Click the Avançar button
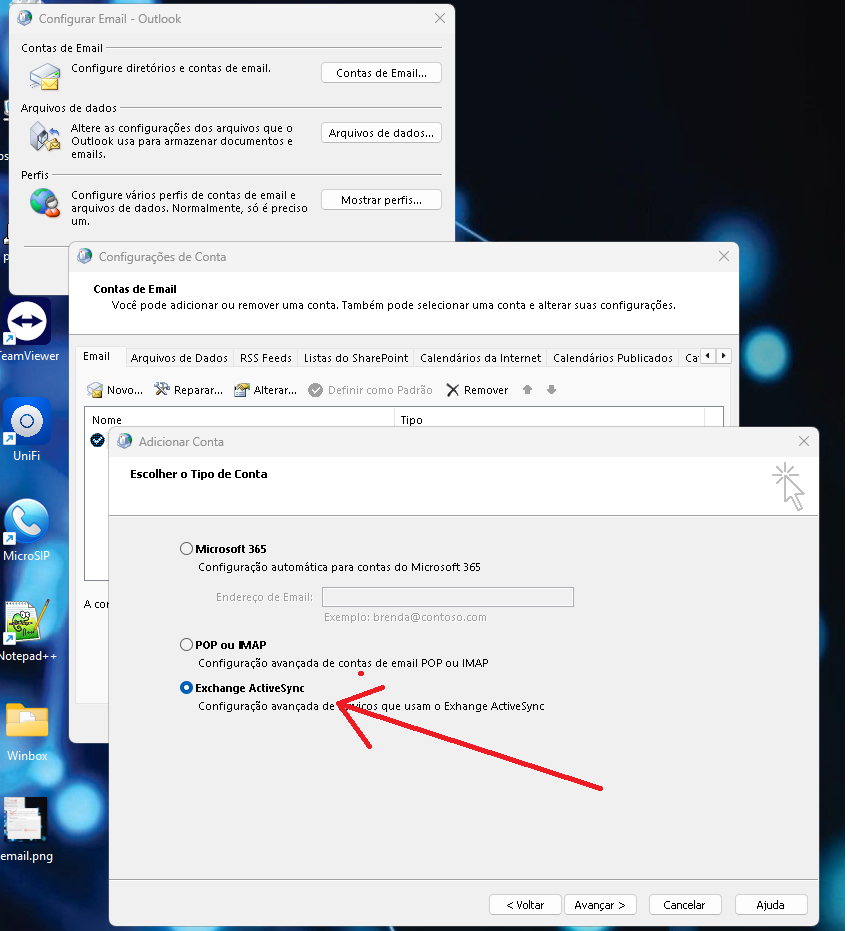 click(600, 904)
